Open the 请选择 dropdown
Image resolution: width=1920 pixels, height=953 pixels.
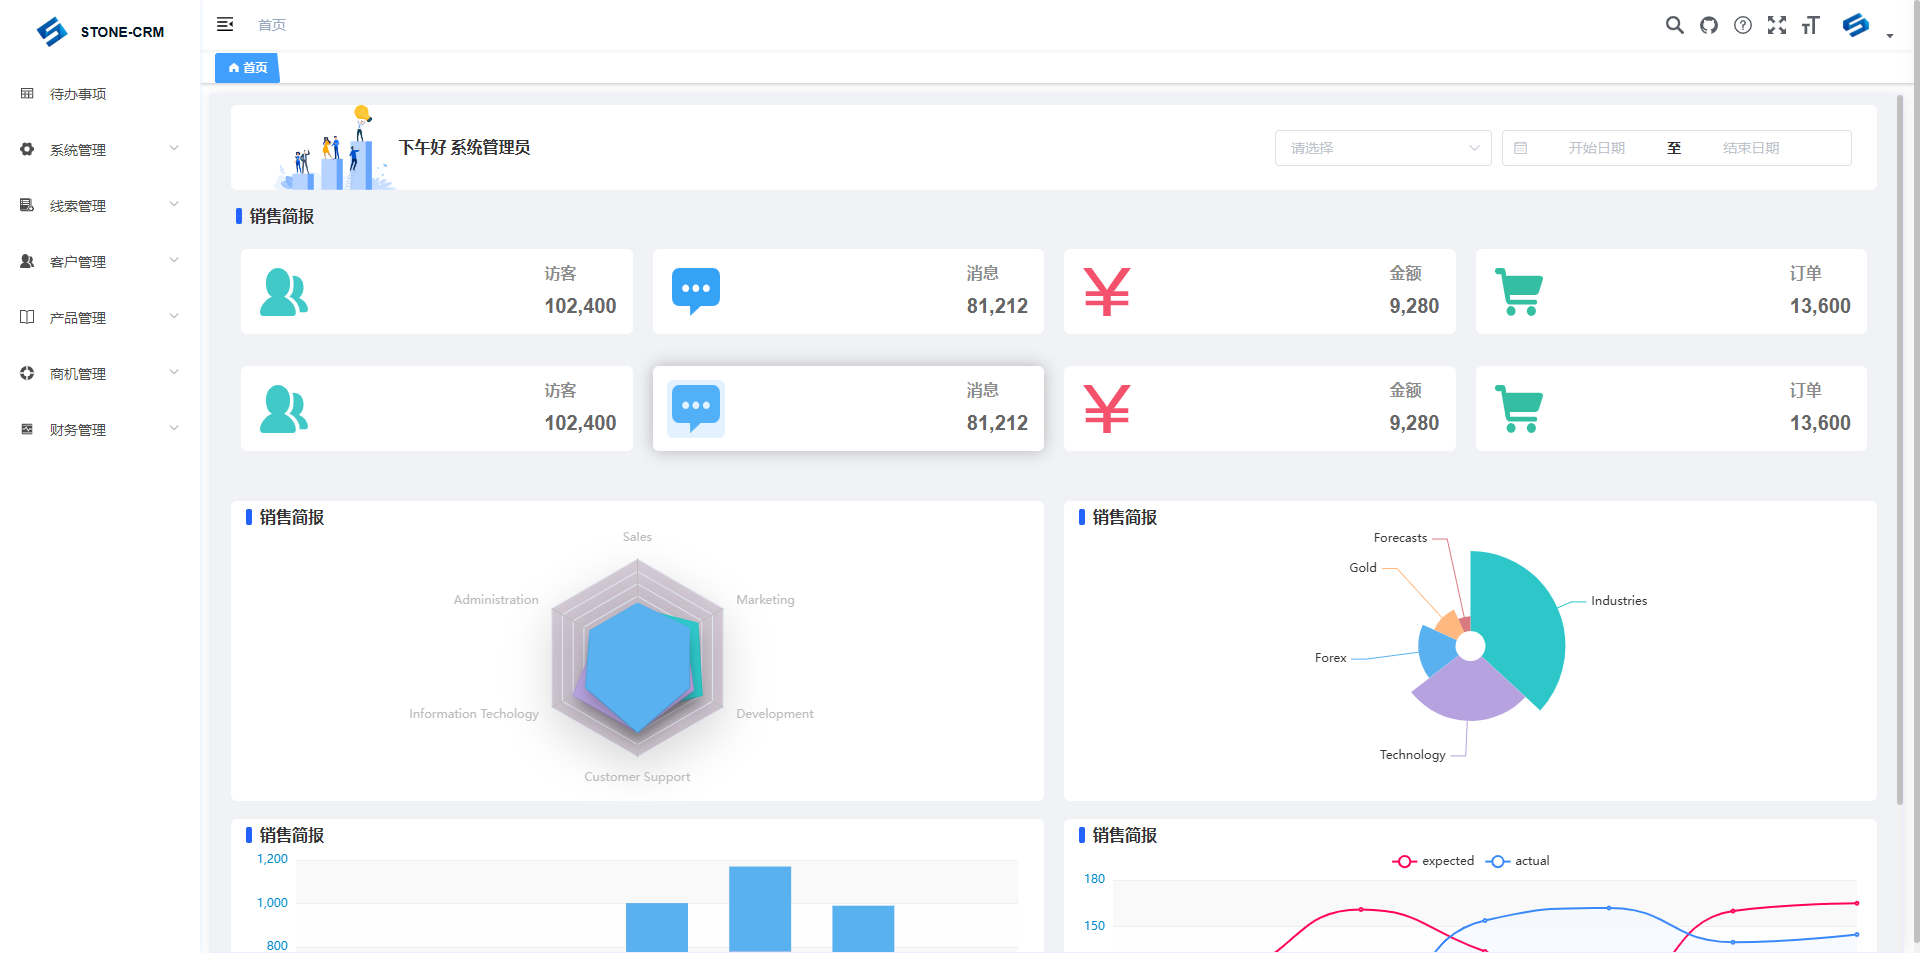click(1383, 148)
